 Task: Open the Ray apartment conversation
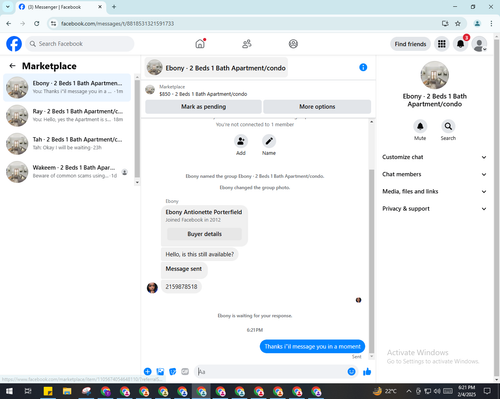(x=67, y=115)
